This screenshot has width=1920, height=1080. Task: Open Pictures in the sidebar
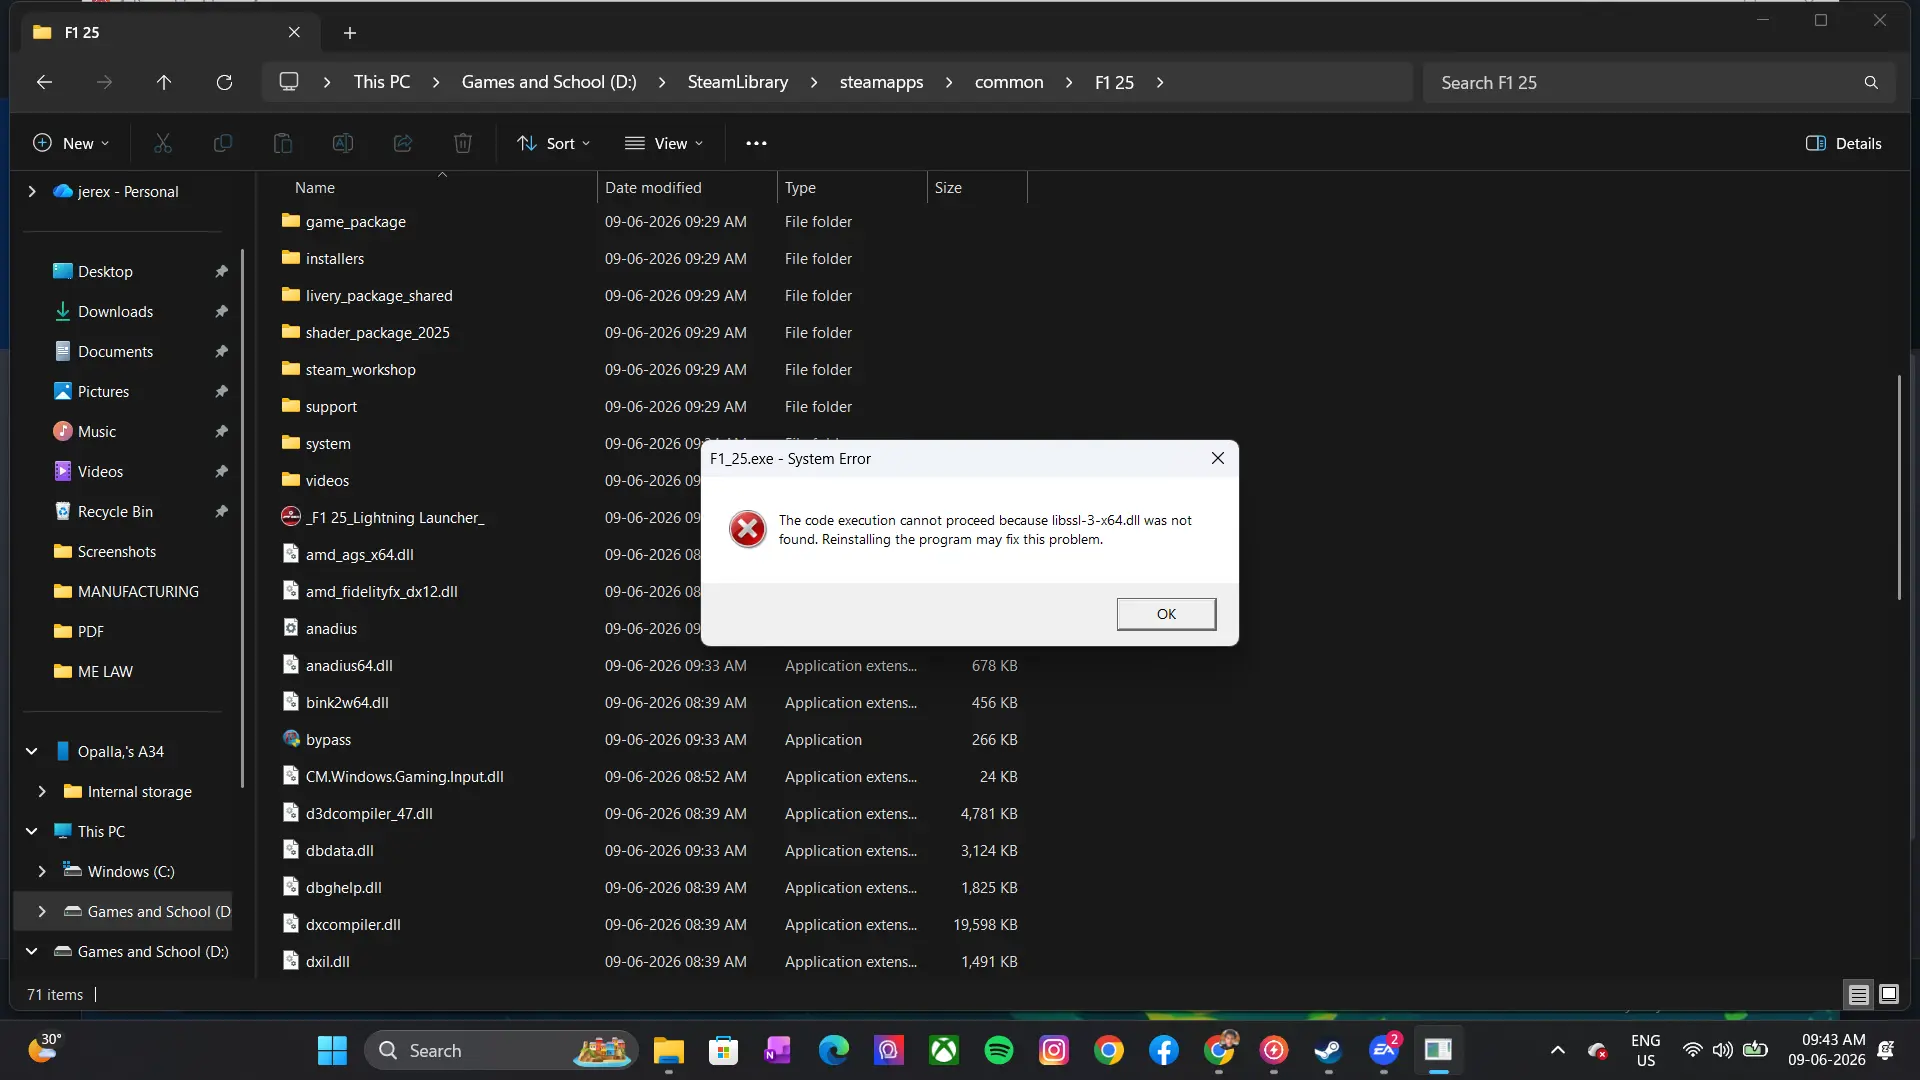click(x=103, y=391)
